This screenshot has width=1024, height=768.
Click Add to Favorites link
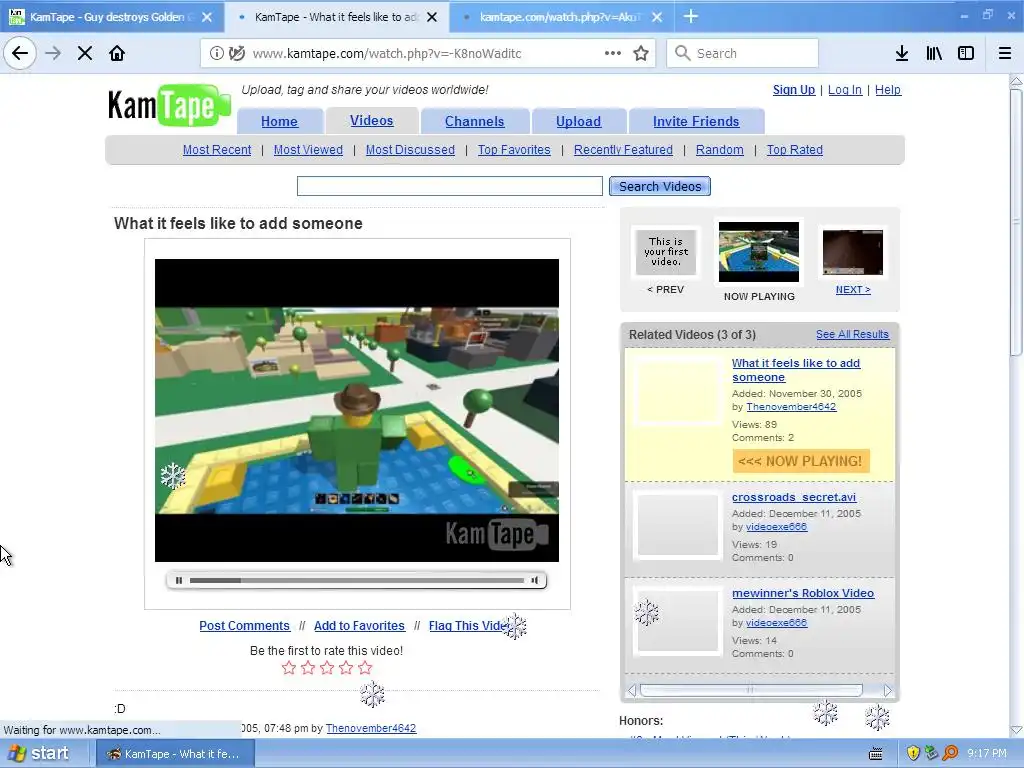pos(359,626)
